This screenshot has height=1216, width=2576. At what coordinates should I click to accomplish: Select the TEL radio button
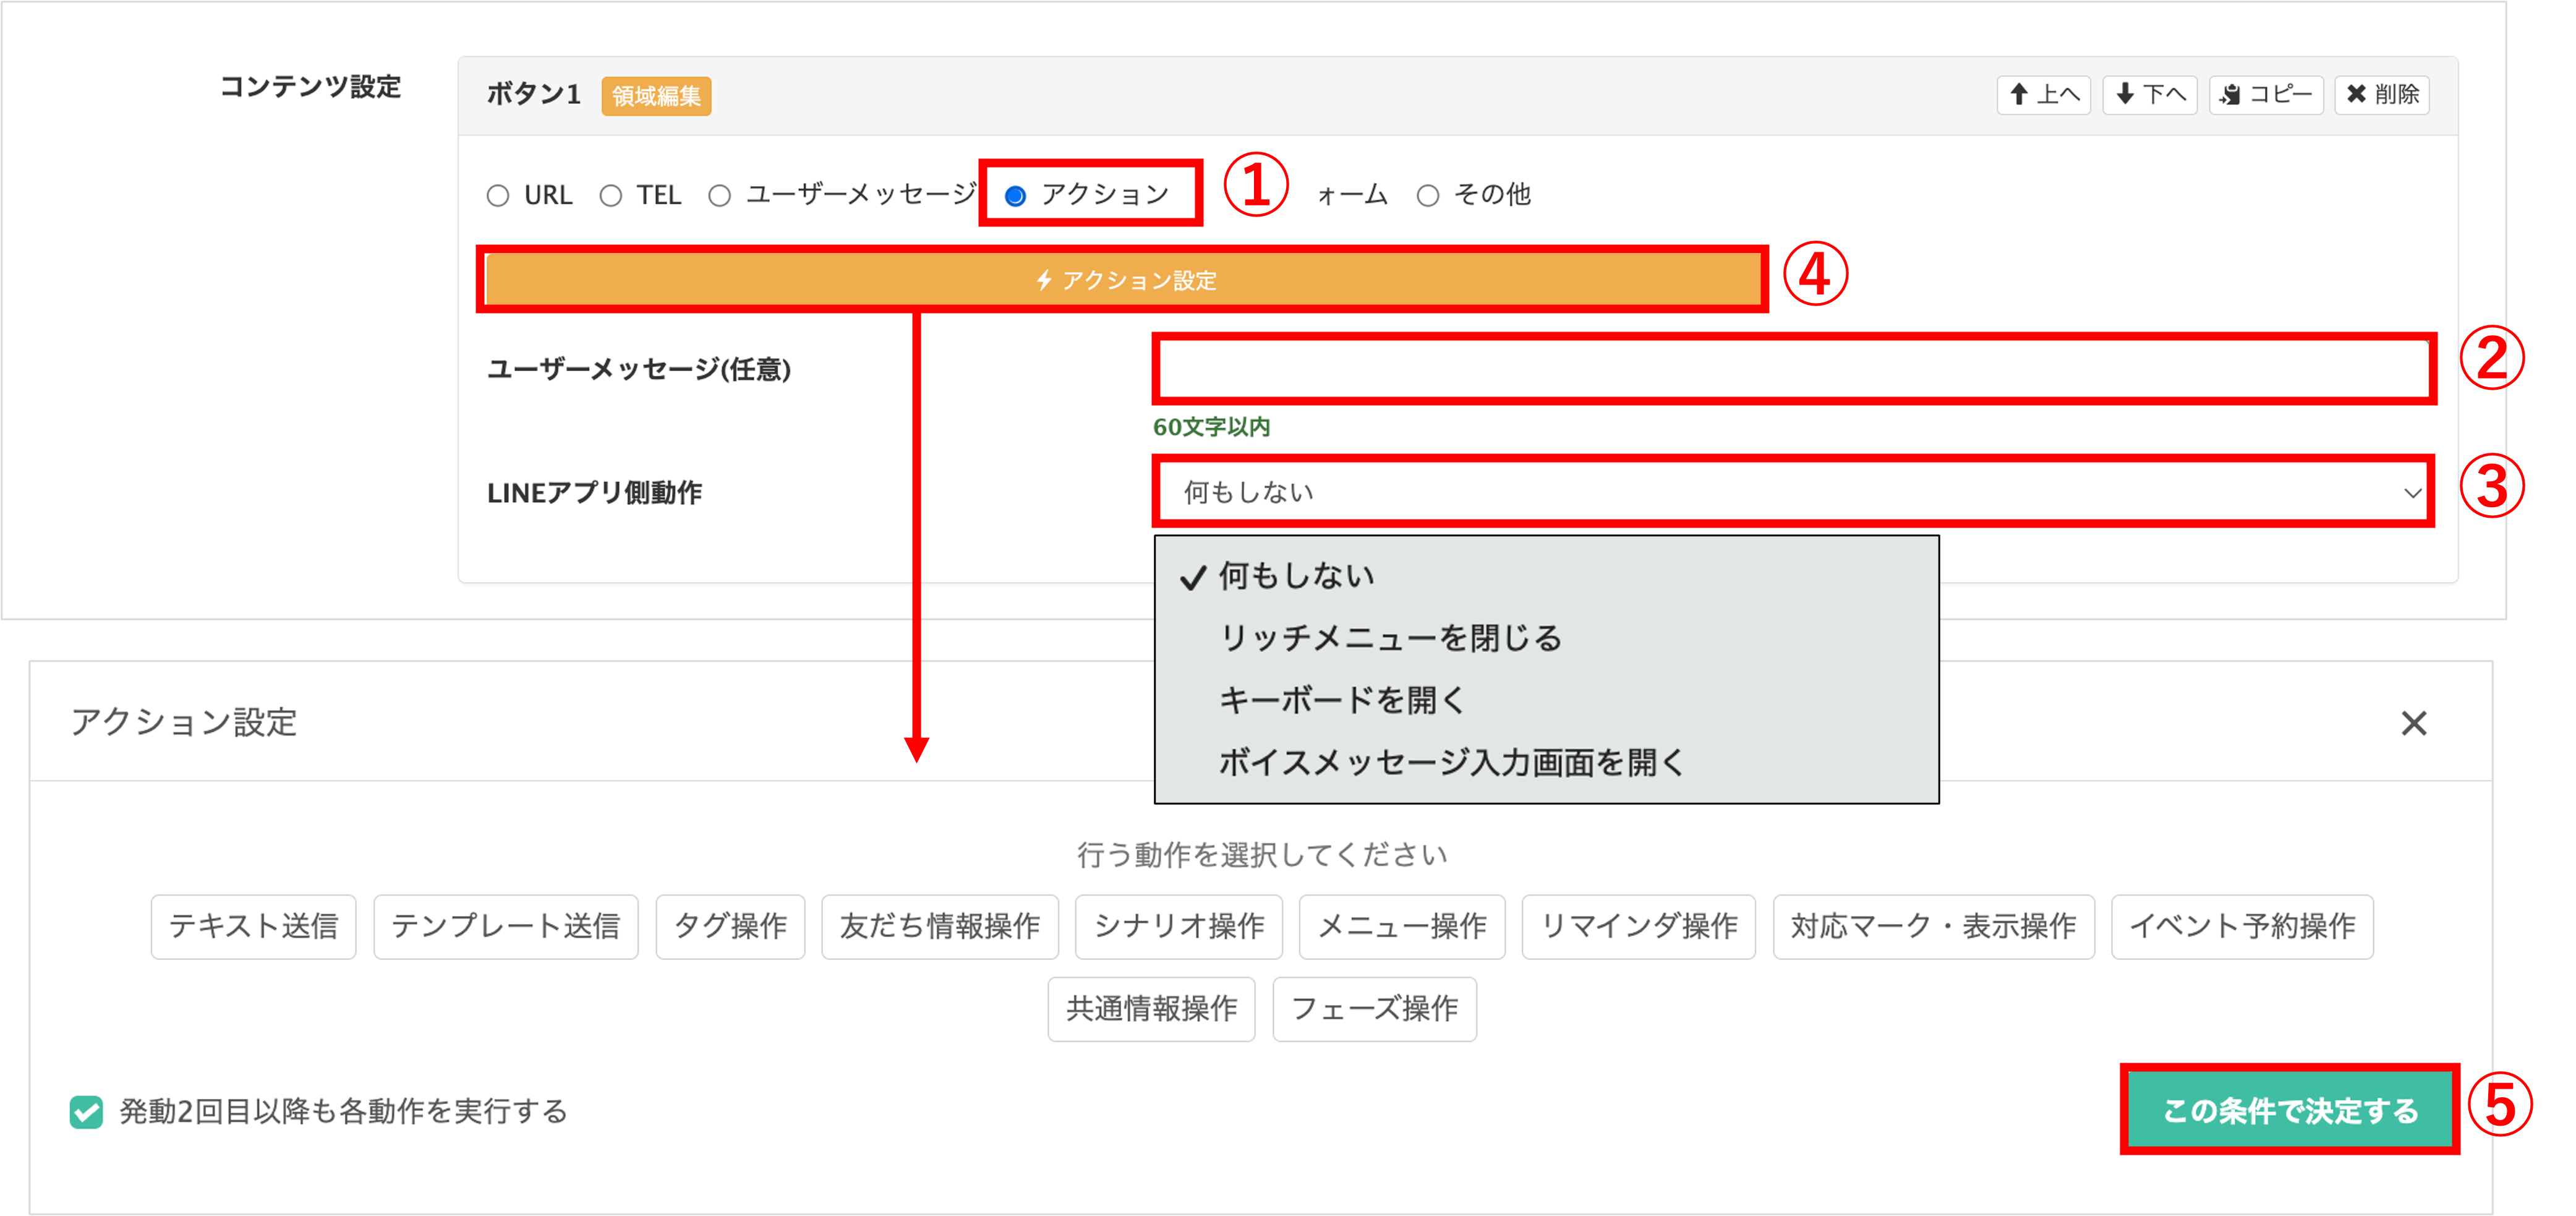point(611,196)
